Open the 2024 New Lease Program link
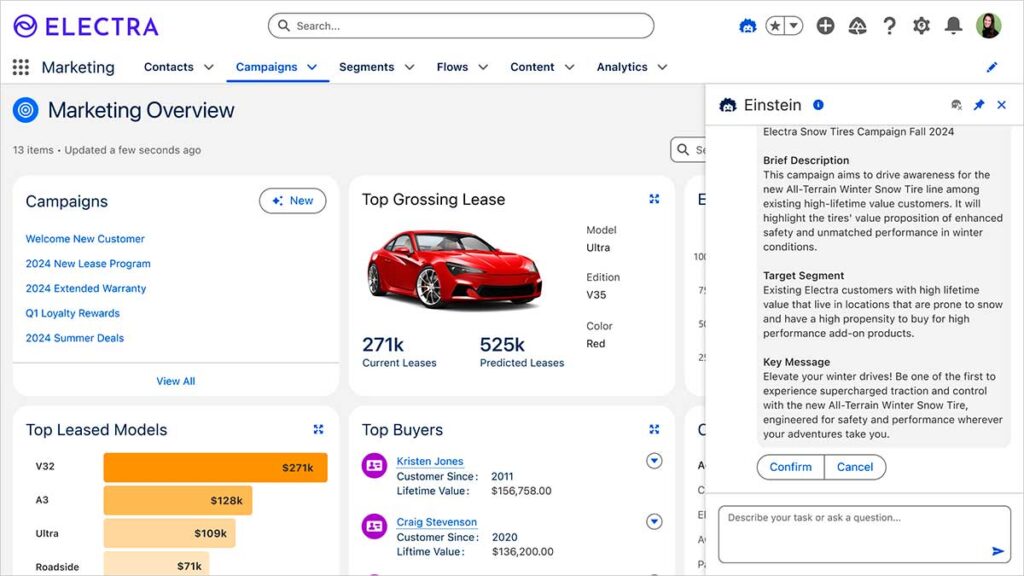 [88, 264]
